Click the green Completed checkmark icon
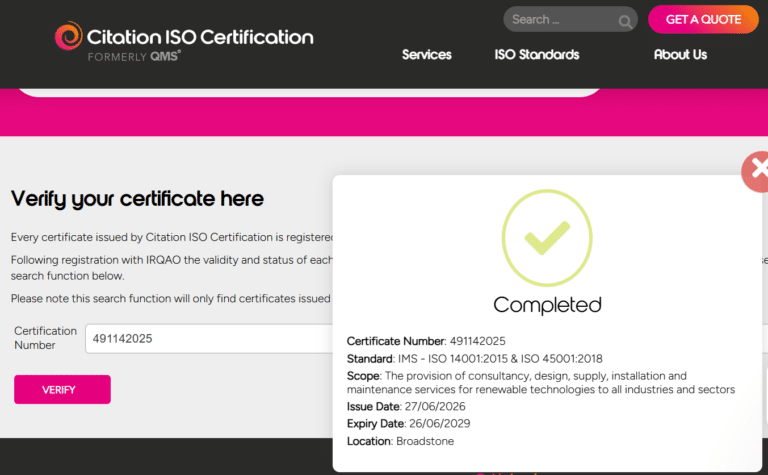 coord(547,238)
